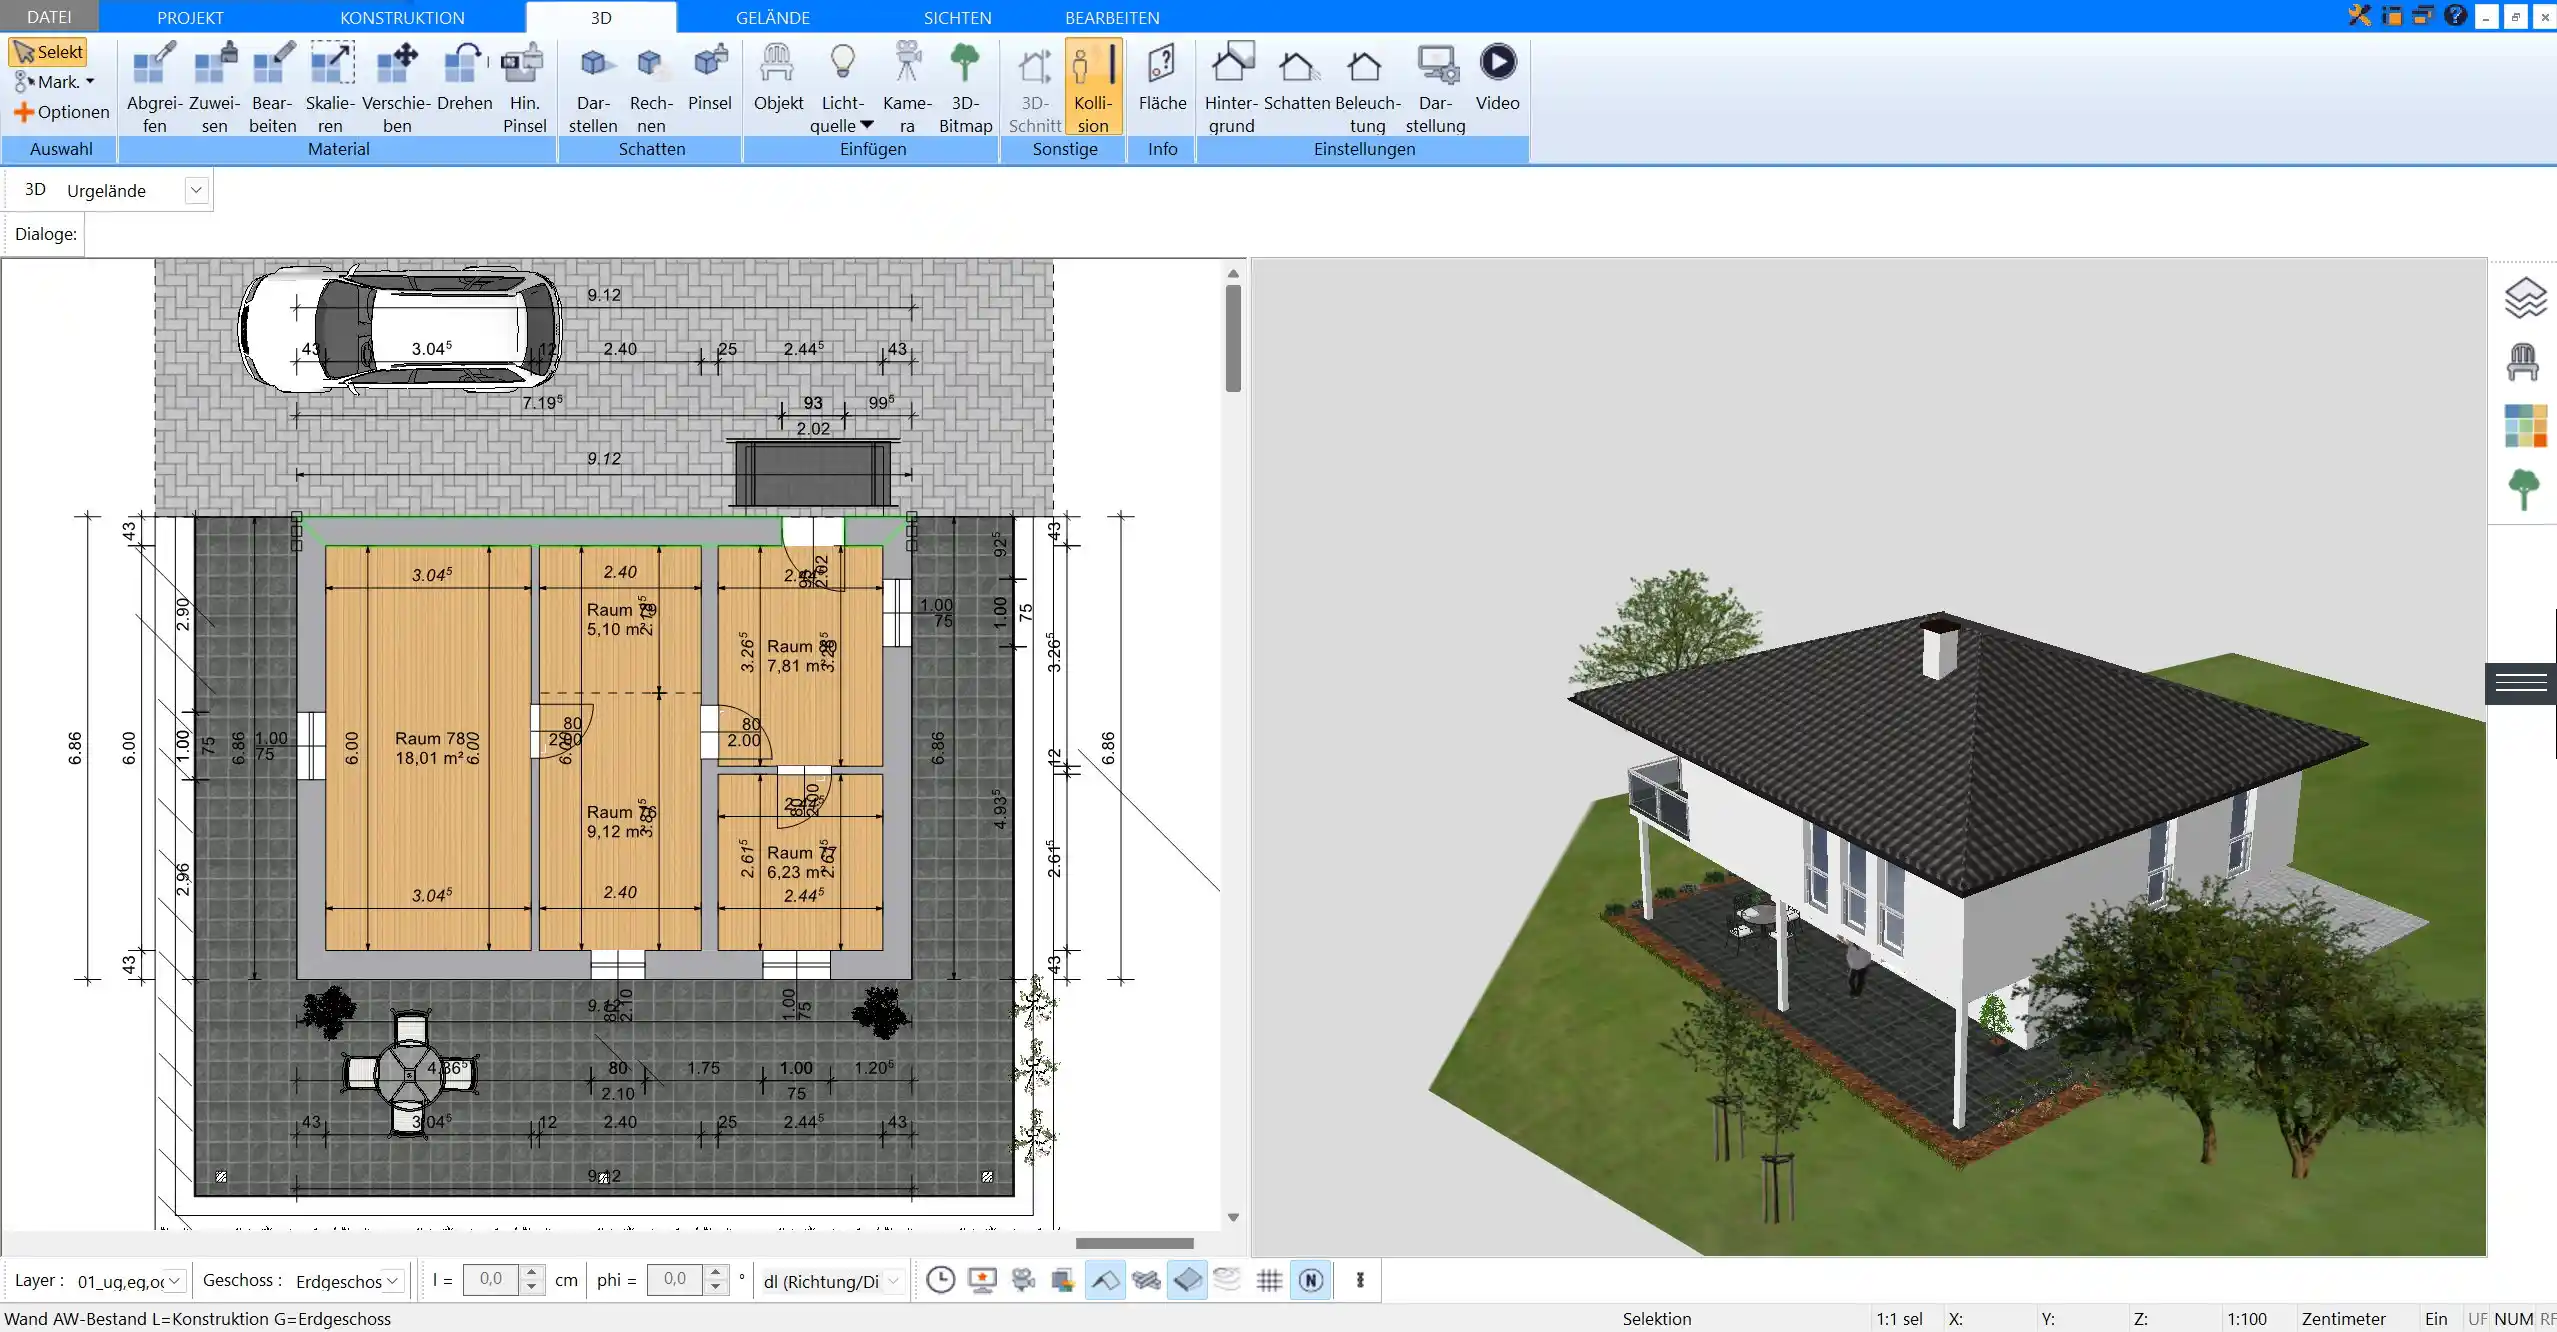
Task: Insert a Kamera
Action: (907, 87)
